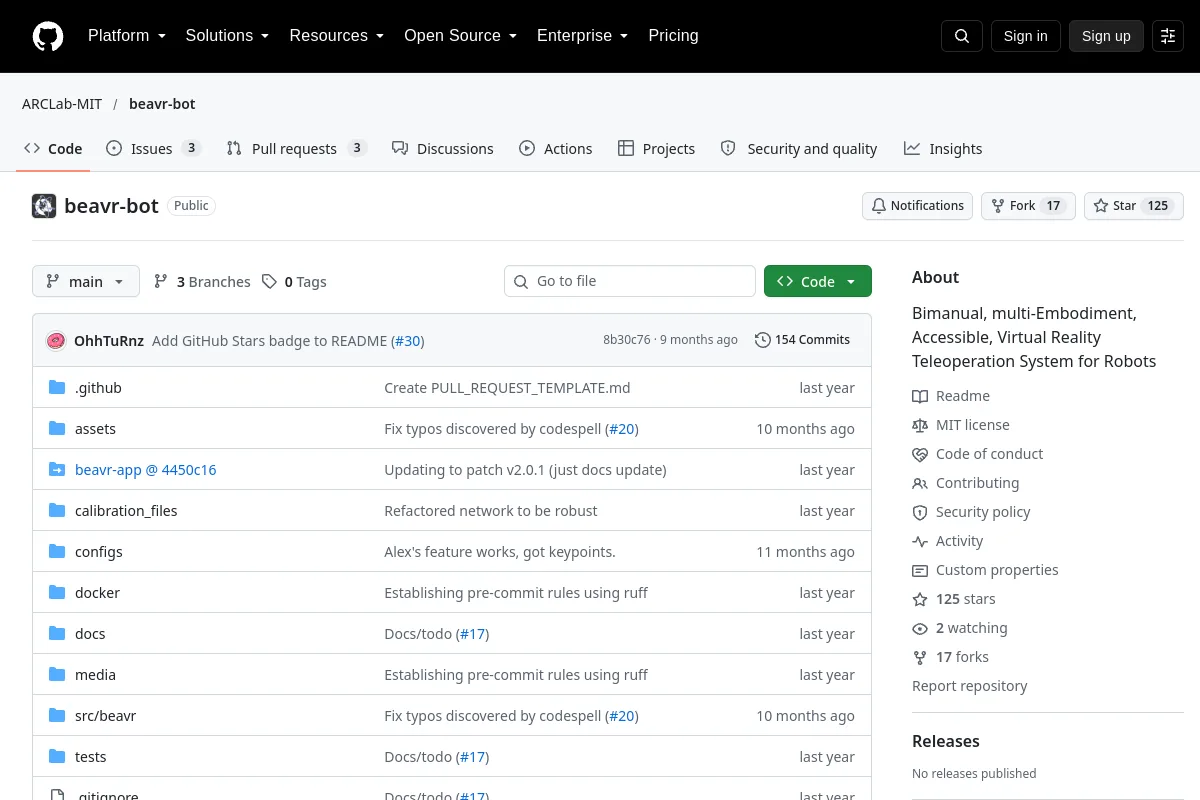Star the repository with Star button
1200x800 pixels.
pyautogui.click(x=1134, y=206)
